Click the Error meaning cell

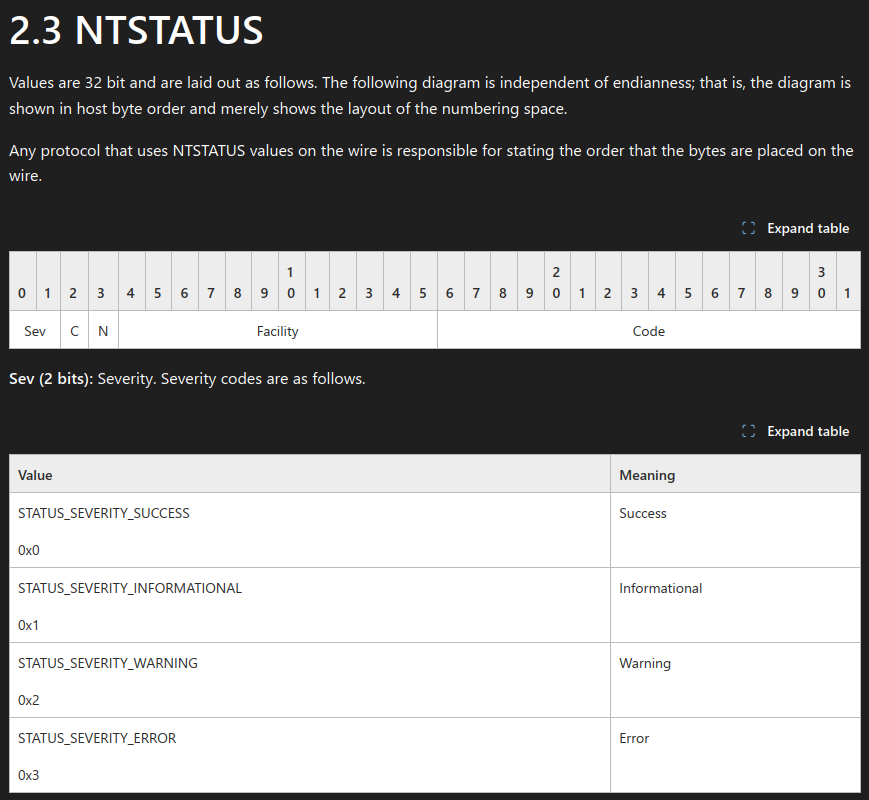coord(735,755)
